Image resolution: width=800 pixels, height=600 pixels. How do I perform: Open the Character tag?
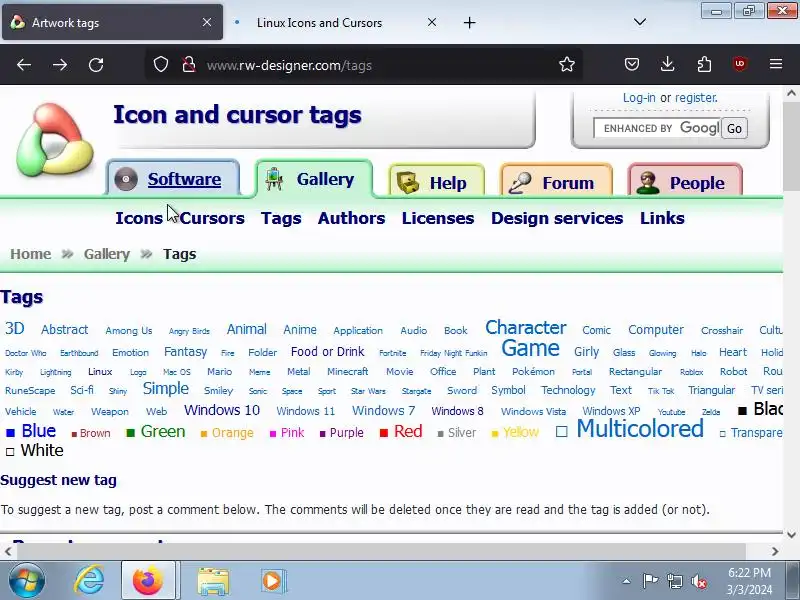click(x=526, y=327)
